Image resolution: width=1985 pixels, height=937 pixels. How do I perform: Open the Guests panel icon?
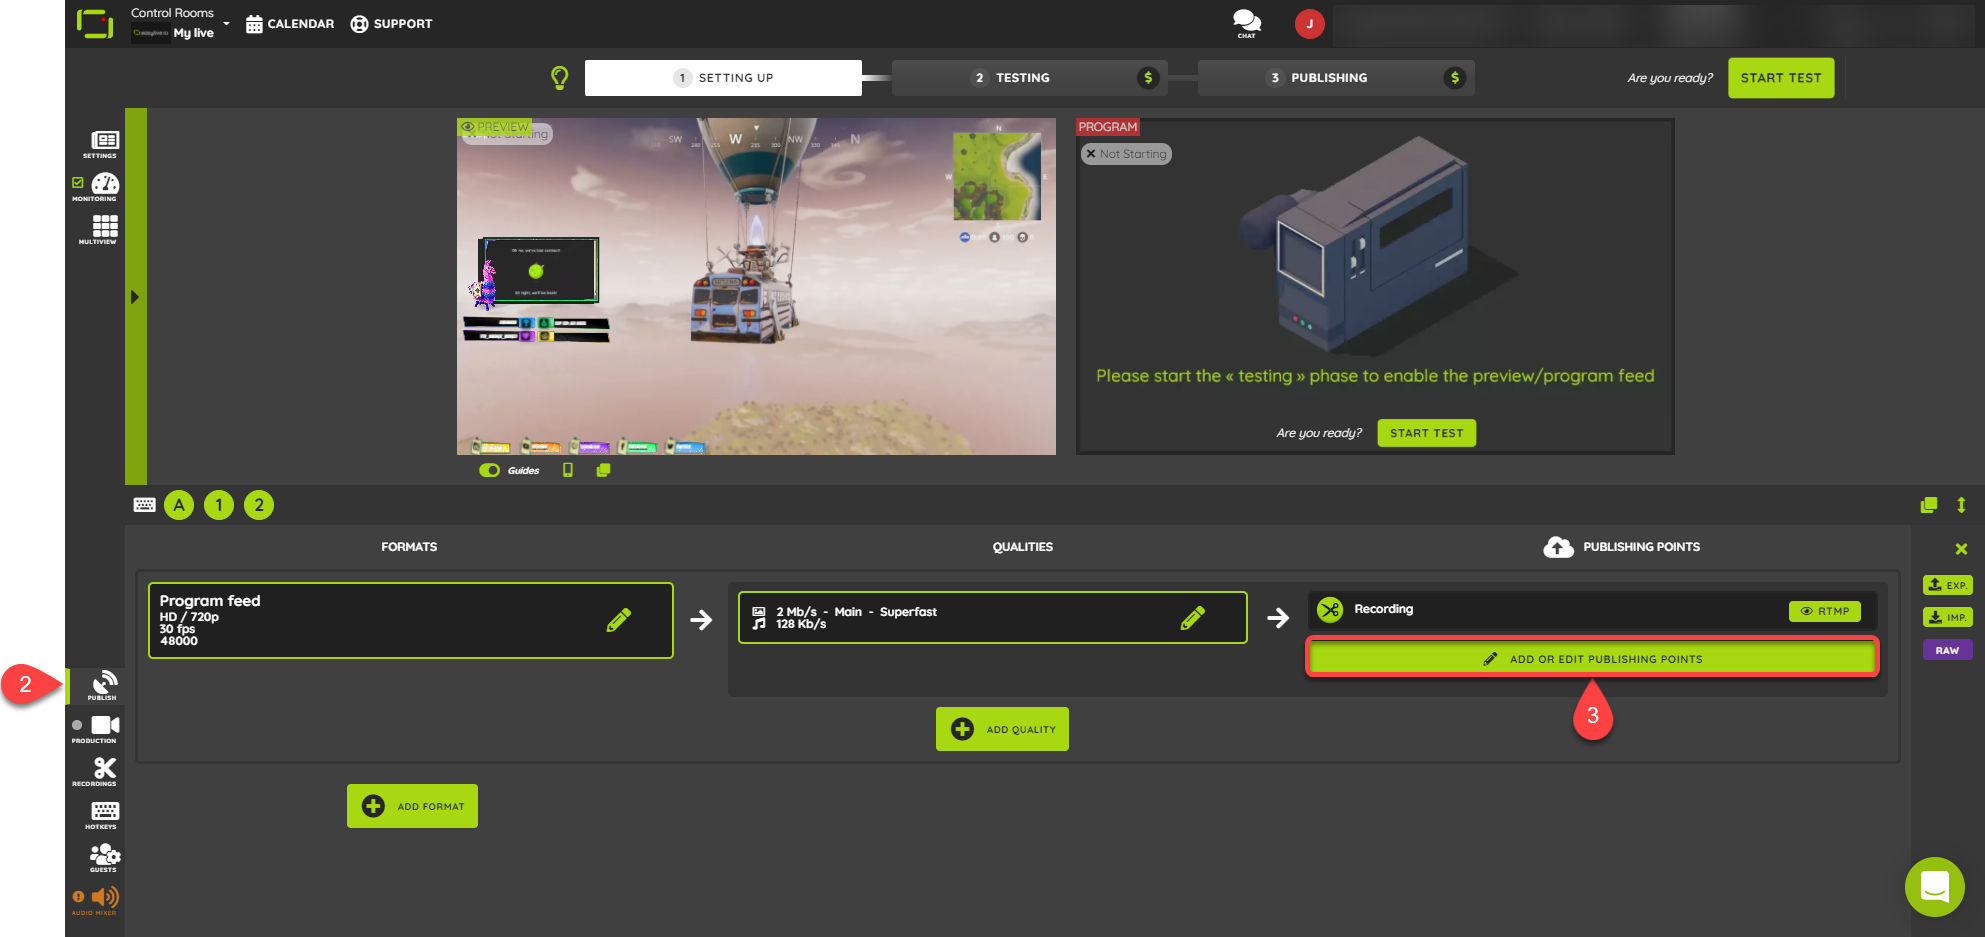click(x=103, y=855)
